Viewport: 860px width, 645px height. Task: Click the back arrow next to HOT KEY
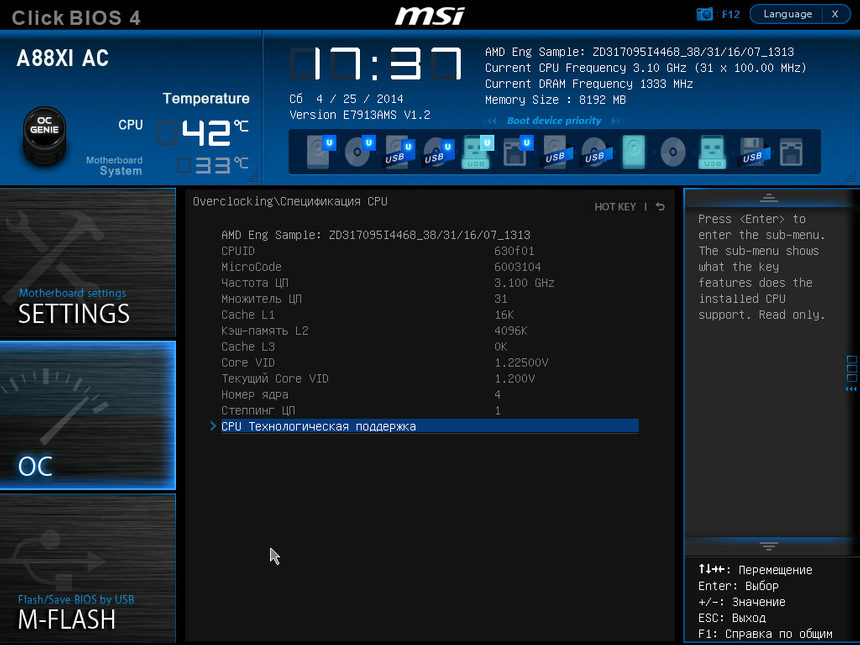pos(660,207)
